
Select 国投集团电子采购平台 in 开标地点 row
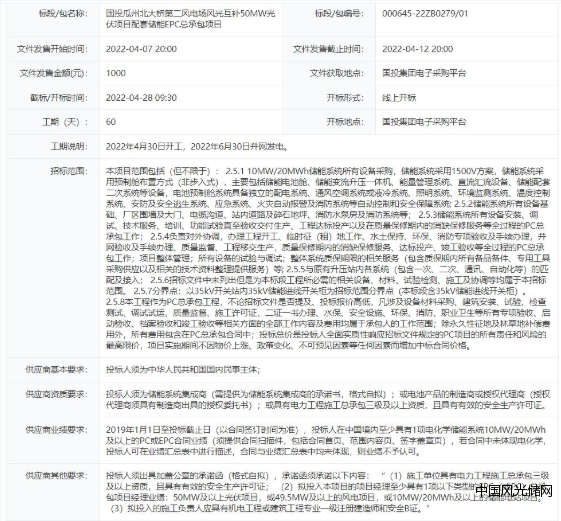point(424,122)
